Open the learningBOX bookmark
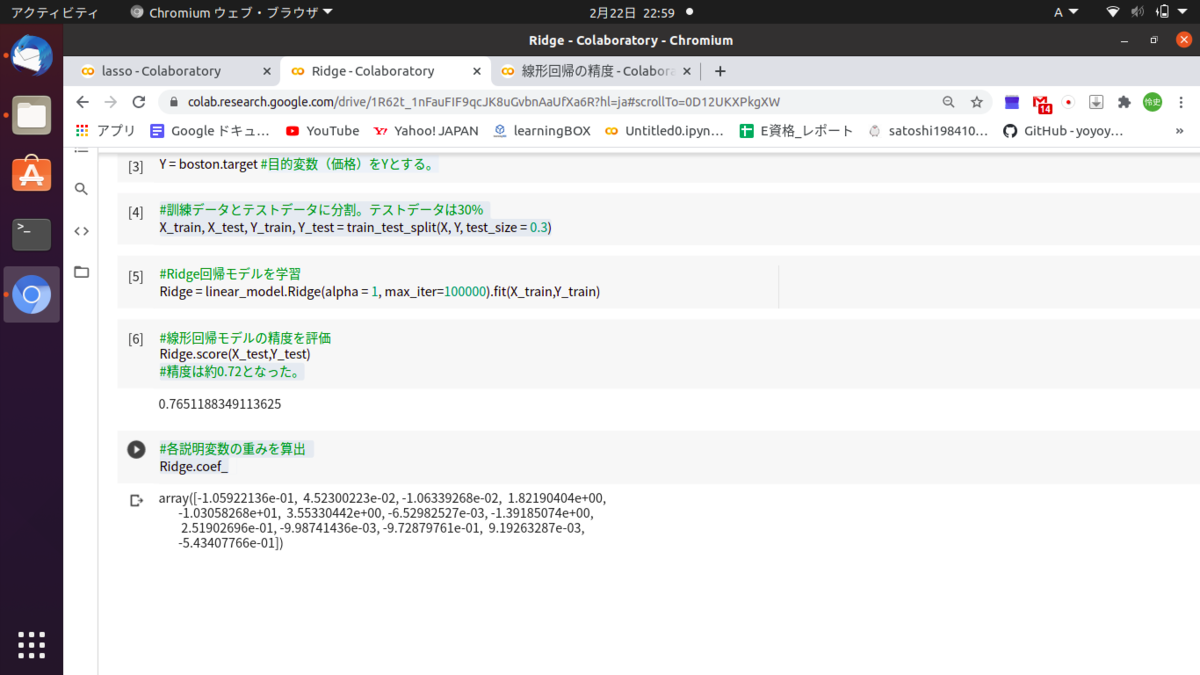Image resolution: width=1200 pixels, height=675 pixels. (542, 131)
